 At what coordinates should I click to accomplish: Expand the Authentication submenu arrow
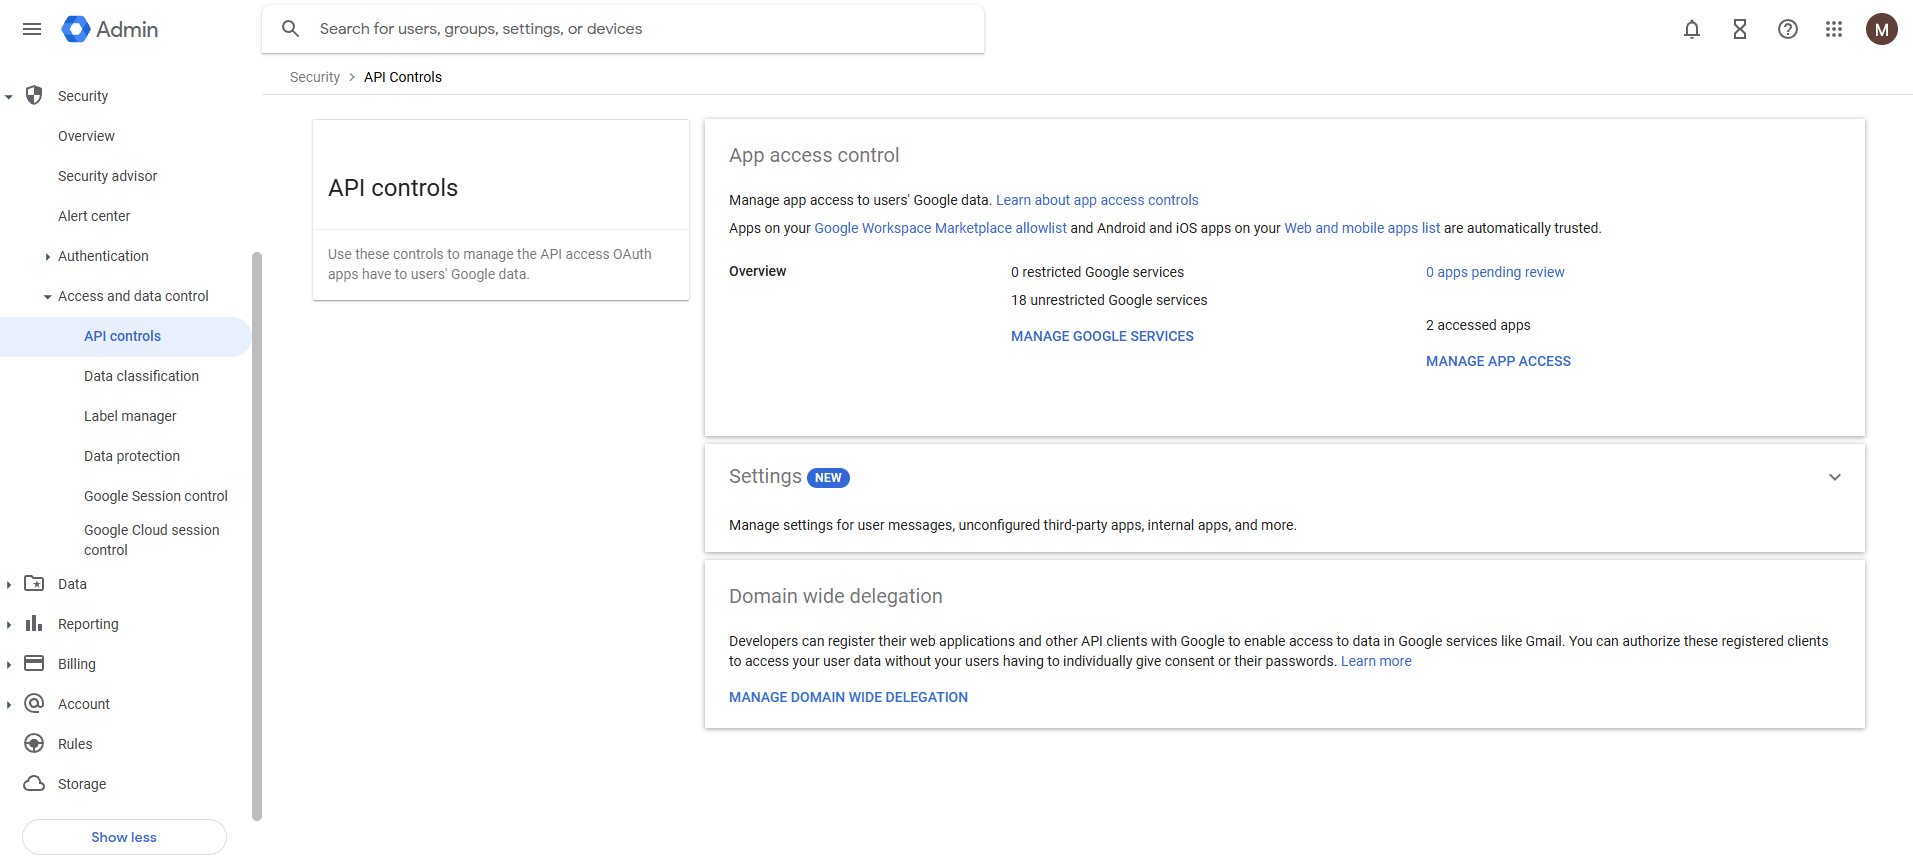(47, 257)
